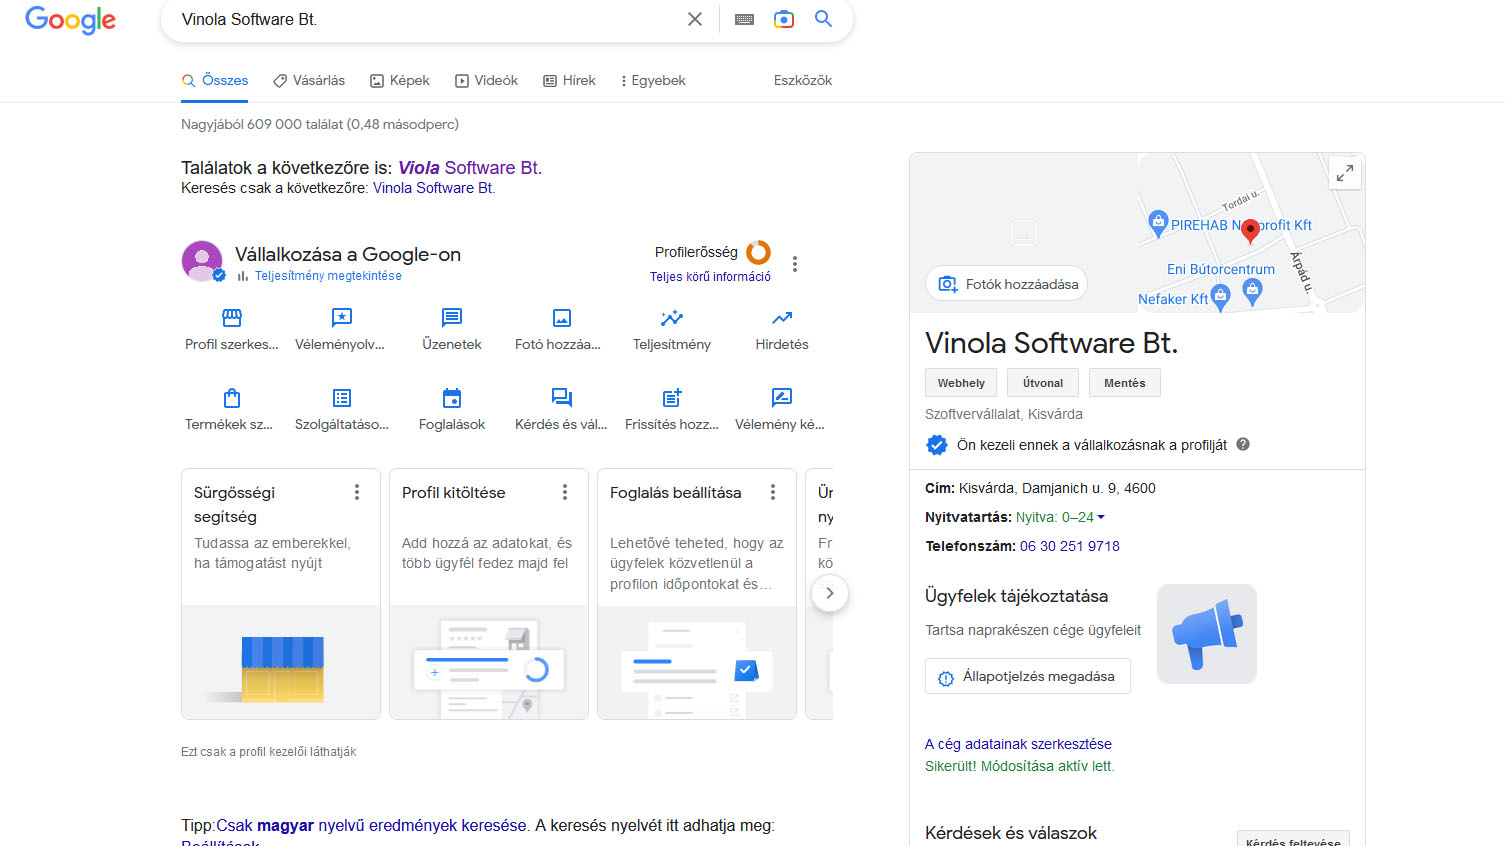This screenshot has height=846, width=1505.
Task: Open Teljesítmény megtekintése link
Action: tap(328, 276)
